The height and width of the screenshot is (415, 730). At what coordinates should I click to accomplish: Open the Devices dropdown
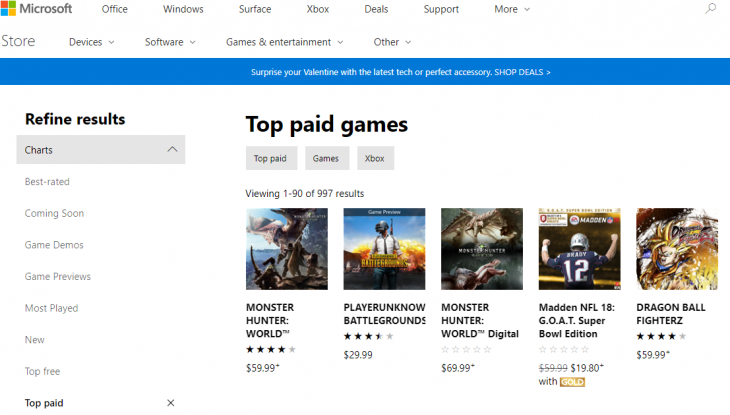point(92,42)
